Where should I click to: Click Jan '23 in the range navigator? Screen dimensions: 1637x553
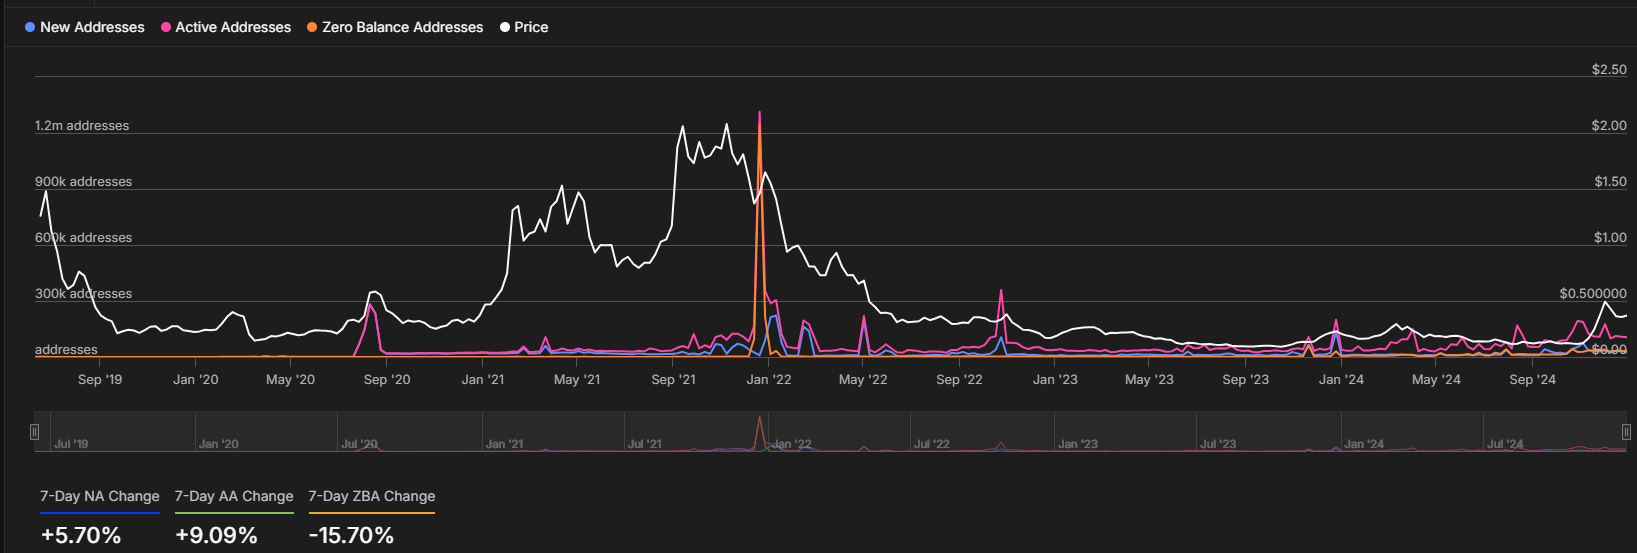1077,444
